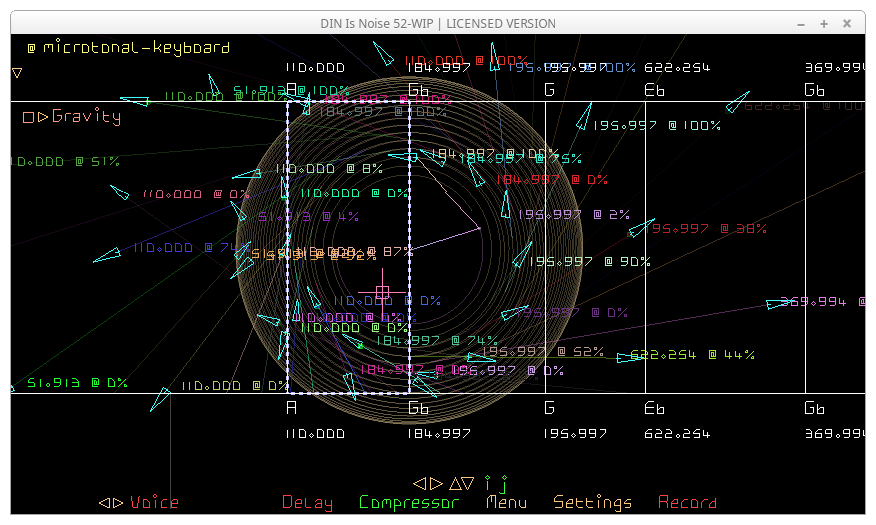Click the down triangle above Menu
This screenshot has height=525, width=876.
click(x=467, y=483)
